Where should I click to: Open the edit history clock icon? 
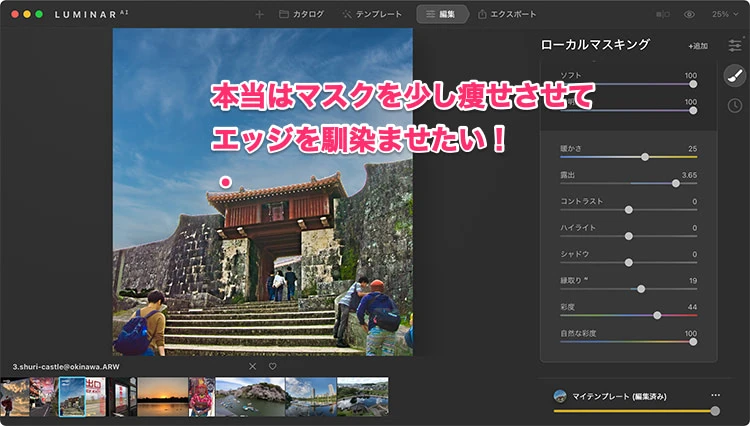coord(734,105)
